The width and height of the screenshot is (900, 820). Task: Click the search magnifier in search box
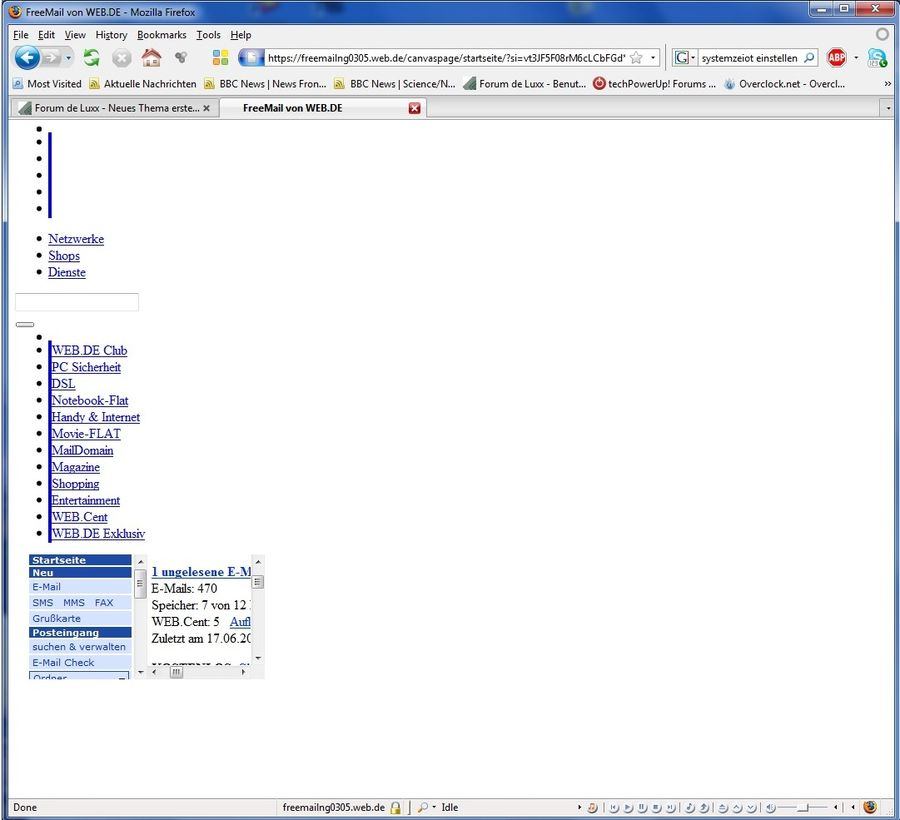[808, 57]
